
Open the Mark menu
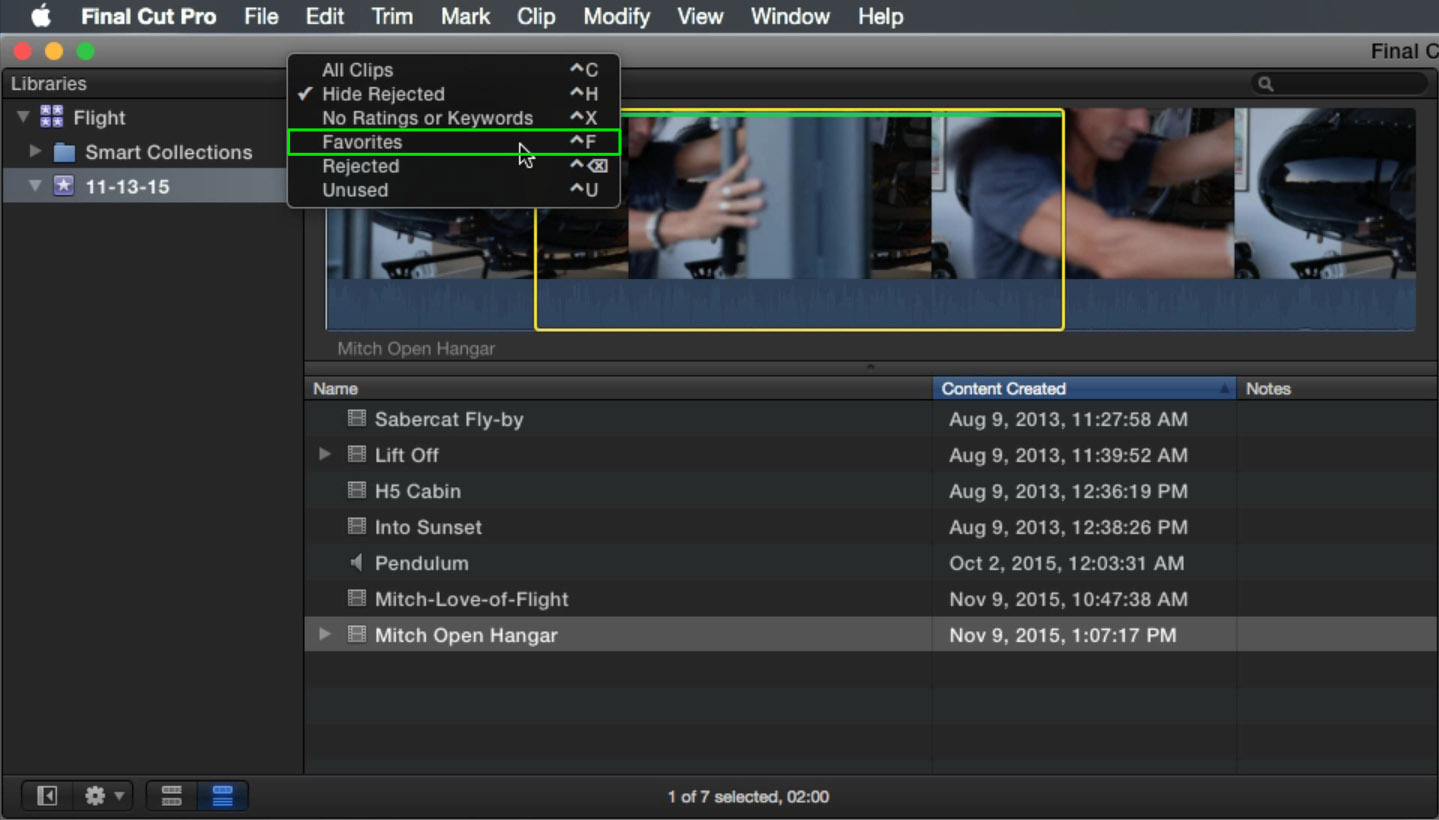(465, 17)
